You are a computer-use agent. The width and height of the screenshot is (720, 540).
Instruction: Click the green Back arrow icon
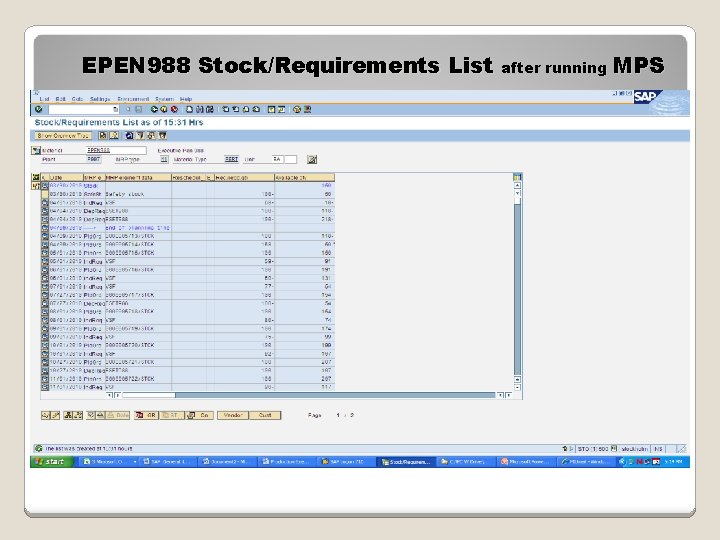point(154,109)
